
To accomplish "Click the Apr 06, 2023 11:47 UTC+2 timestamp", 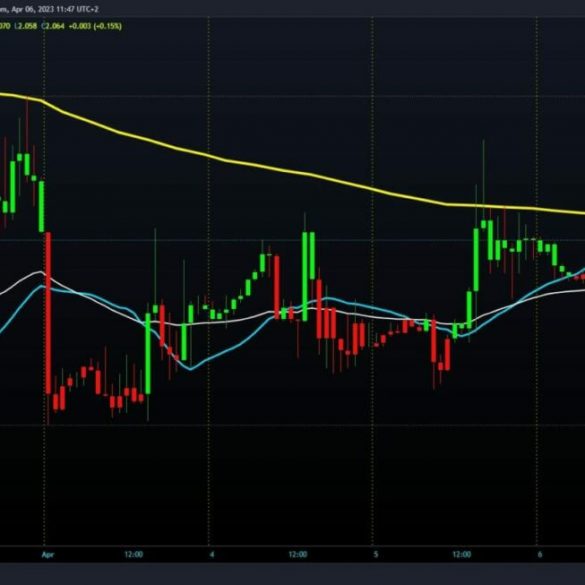I will coord(55,9).
